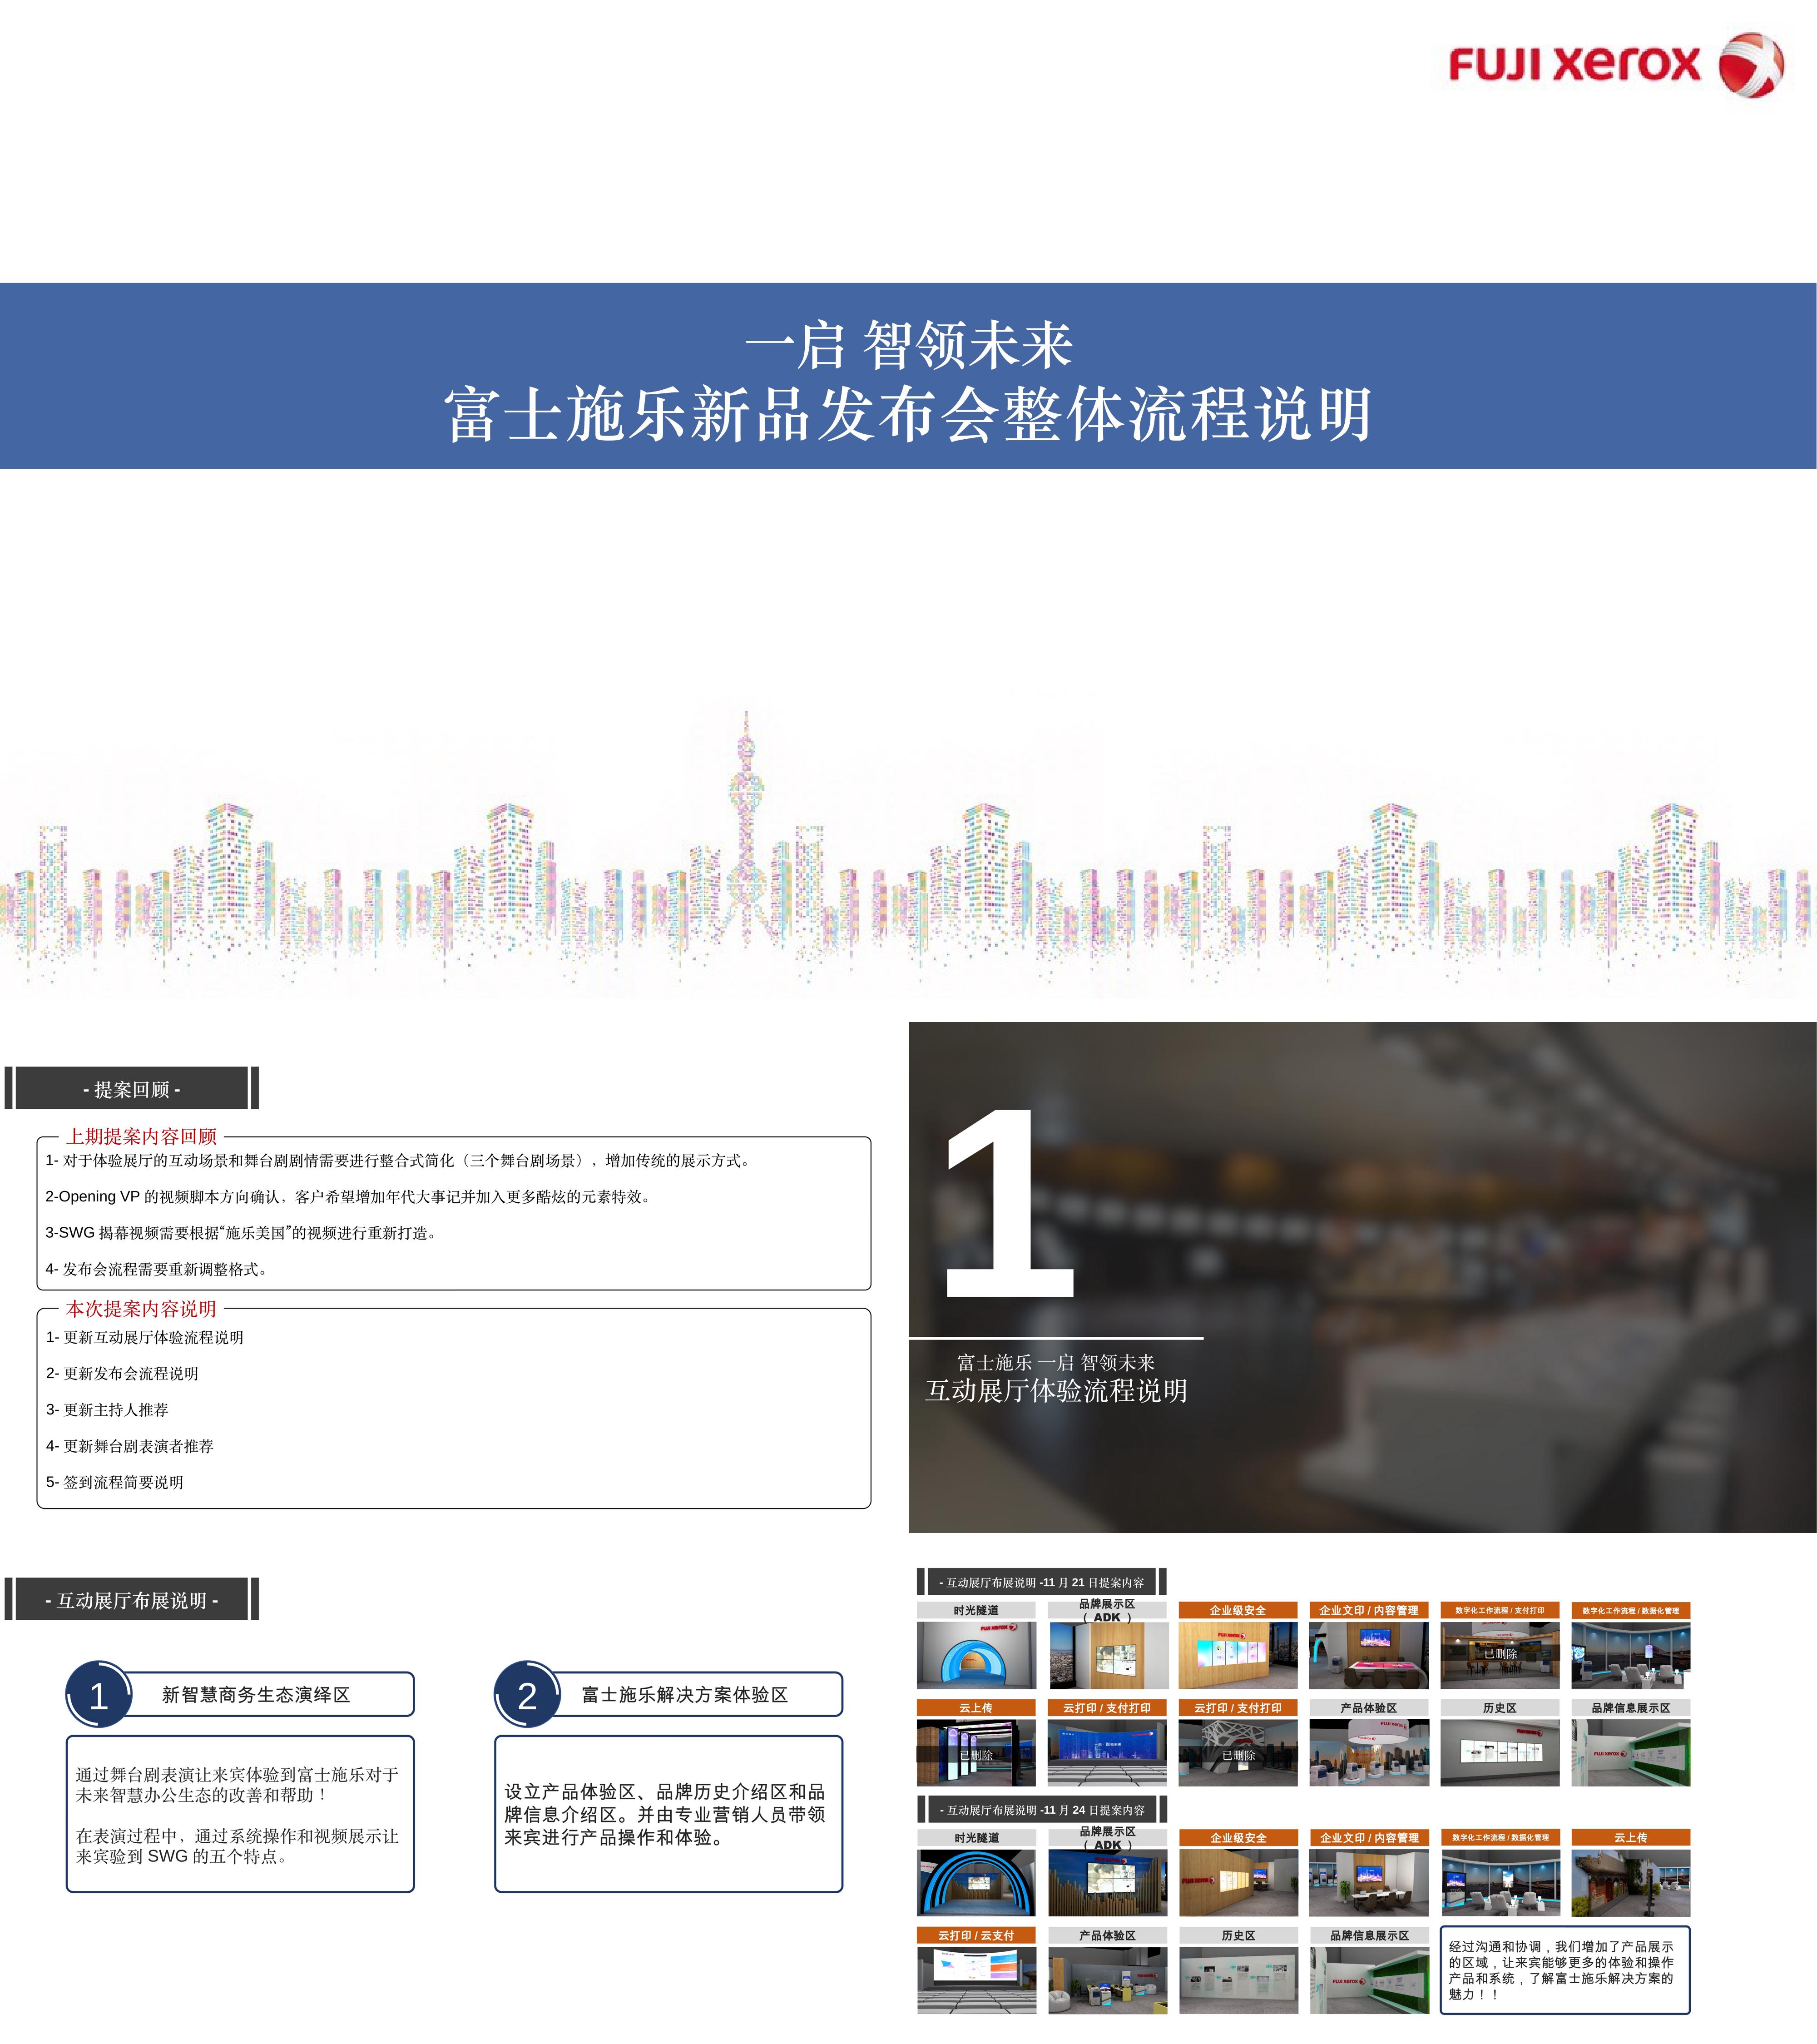Open the 企业文印 / 内容管理 thumbnail in the 11月21日 section
This screenshot has height=2044, width=1817.
[x=1369, y=1655]
